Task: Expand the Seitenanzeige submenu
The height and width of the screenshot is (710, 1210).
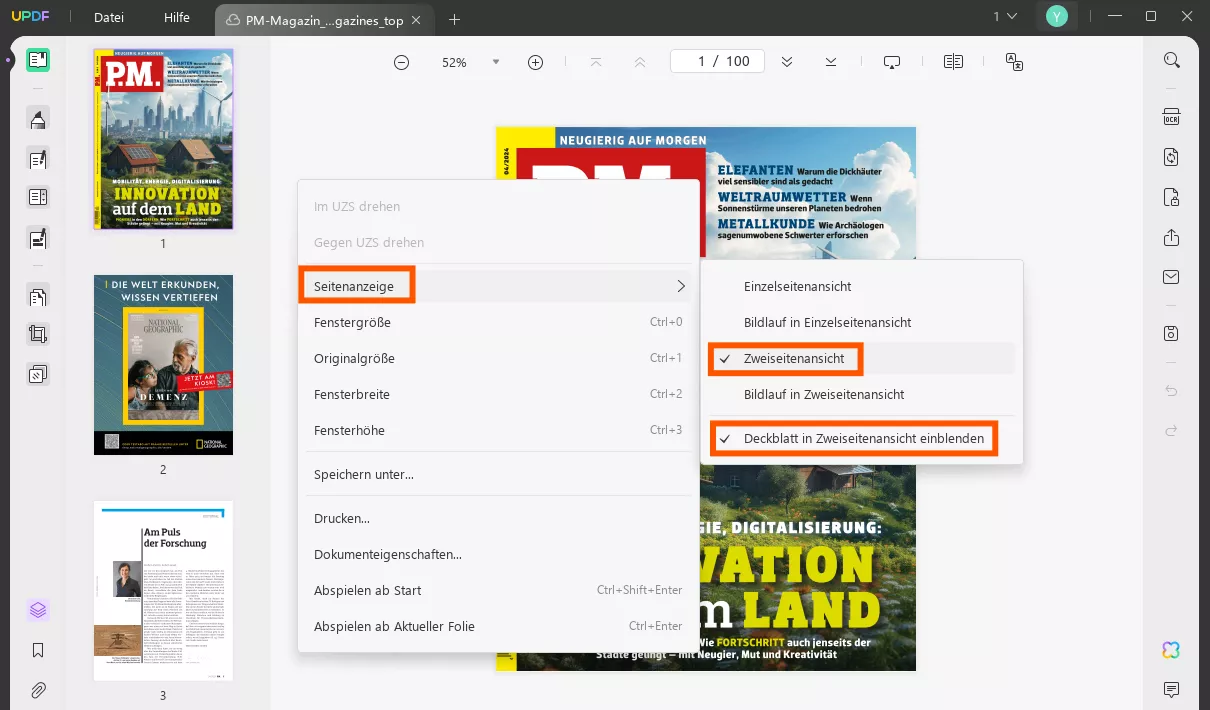Action: [498, 286]
